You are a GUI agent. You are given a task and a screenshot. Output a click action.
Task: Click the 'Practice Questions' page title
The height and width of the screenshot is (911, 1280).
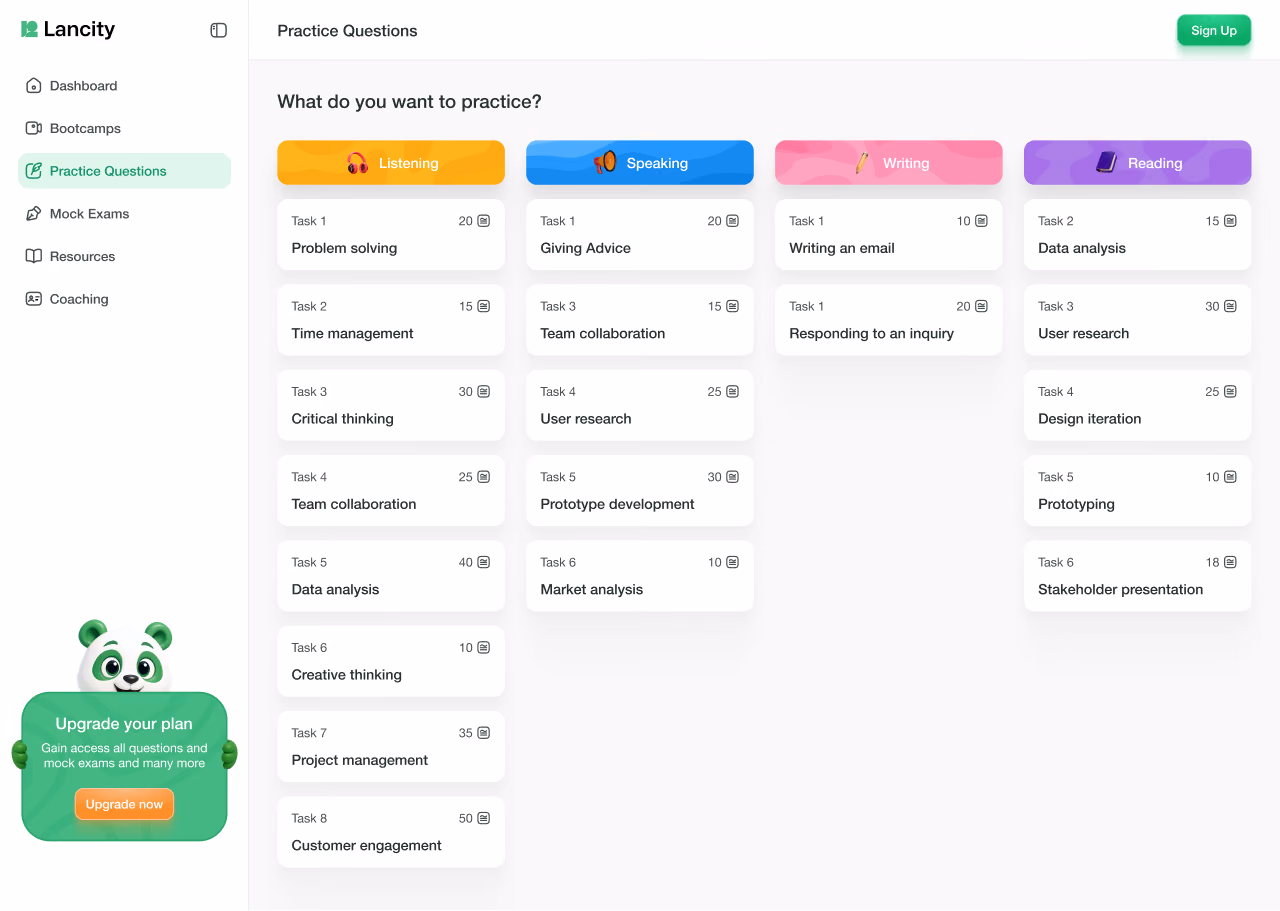[x=347, y=31]
